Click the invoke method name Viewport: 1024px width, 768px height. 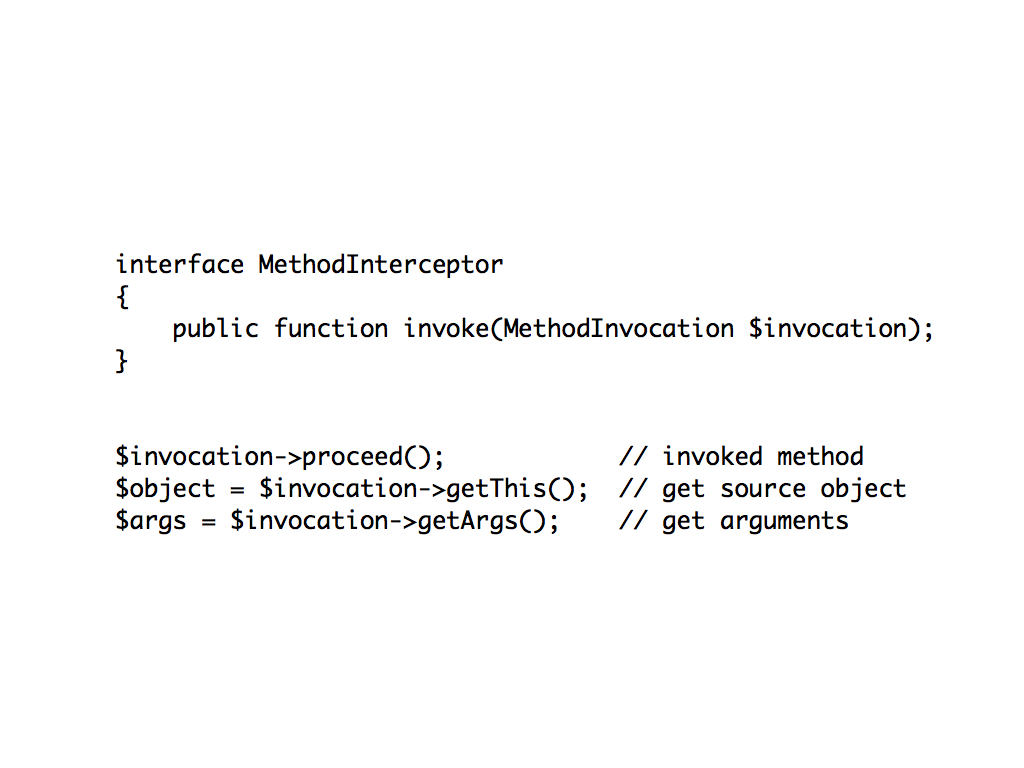445,328
